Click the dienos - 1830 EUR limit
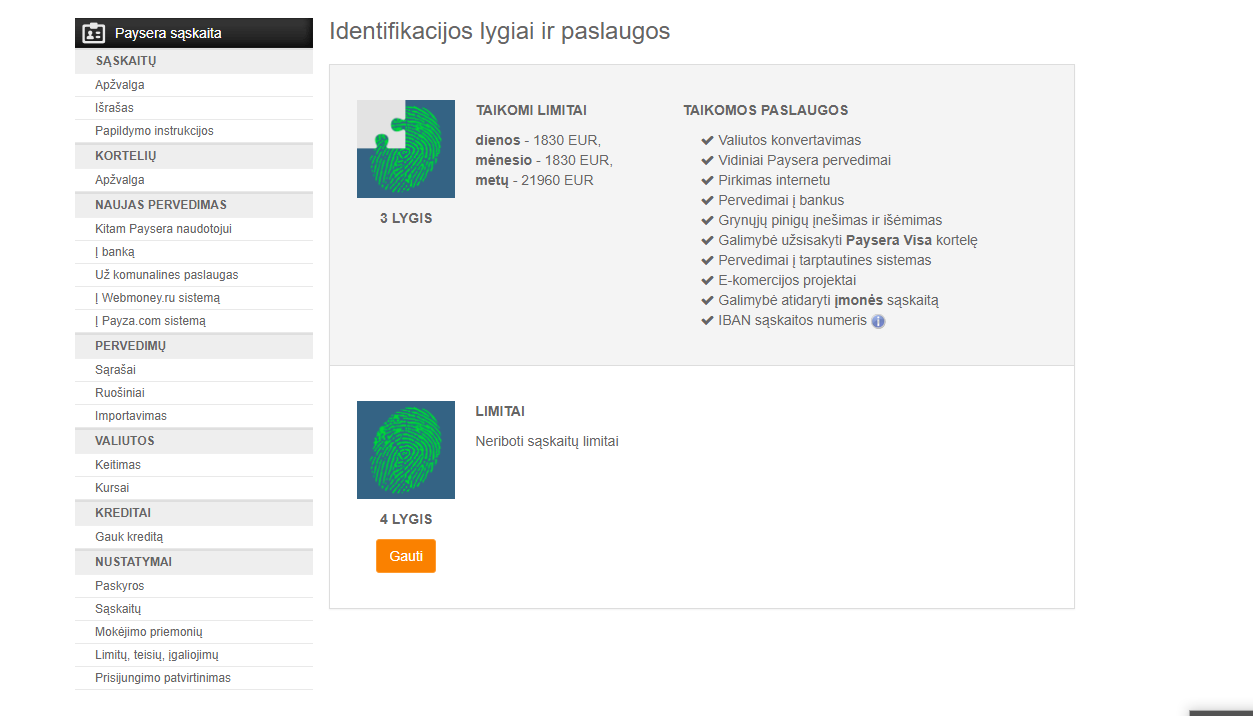The image size is (1253, 716). (539, 140)
